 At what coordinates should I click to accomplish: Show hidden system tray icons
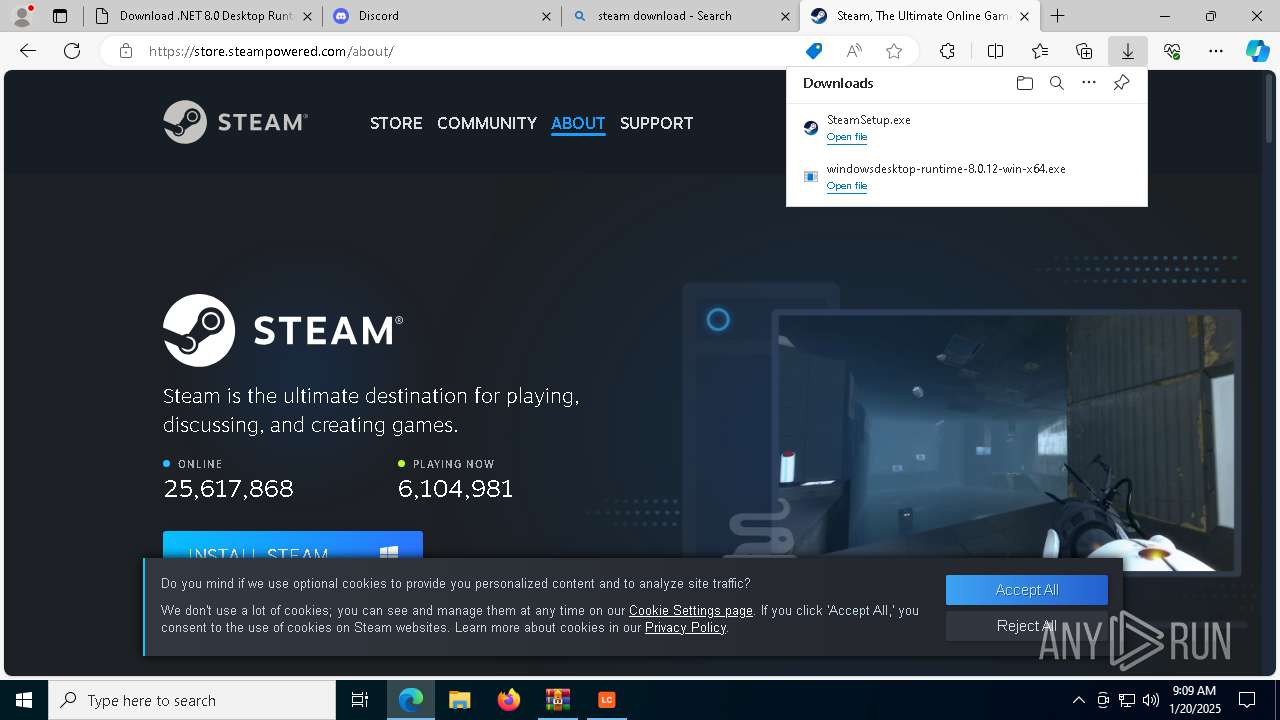click(x=1078, y=700)
